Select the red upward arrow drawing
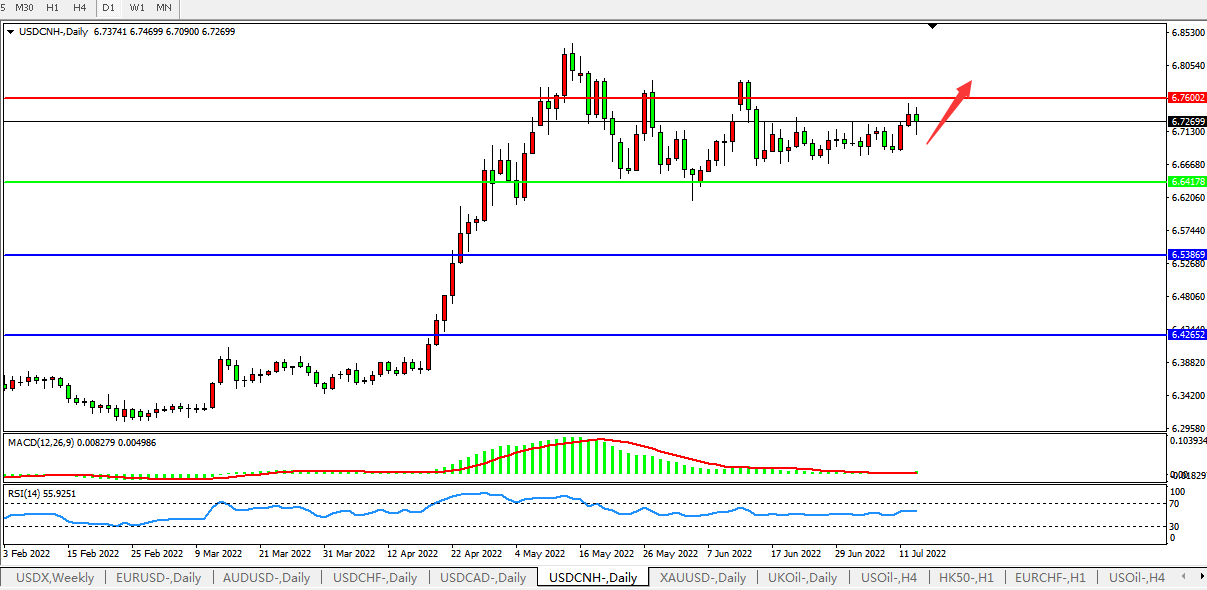Viewport: 1207px width, 590px height. pos(949,112)
